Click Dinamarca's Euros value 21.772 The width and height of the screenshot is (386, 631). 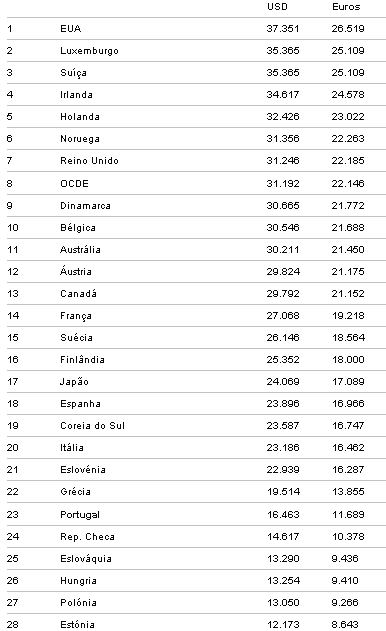click(348, 206)
